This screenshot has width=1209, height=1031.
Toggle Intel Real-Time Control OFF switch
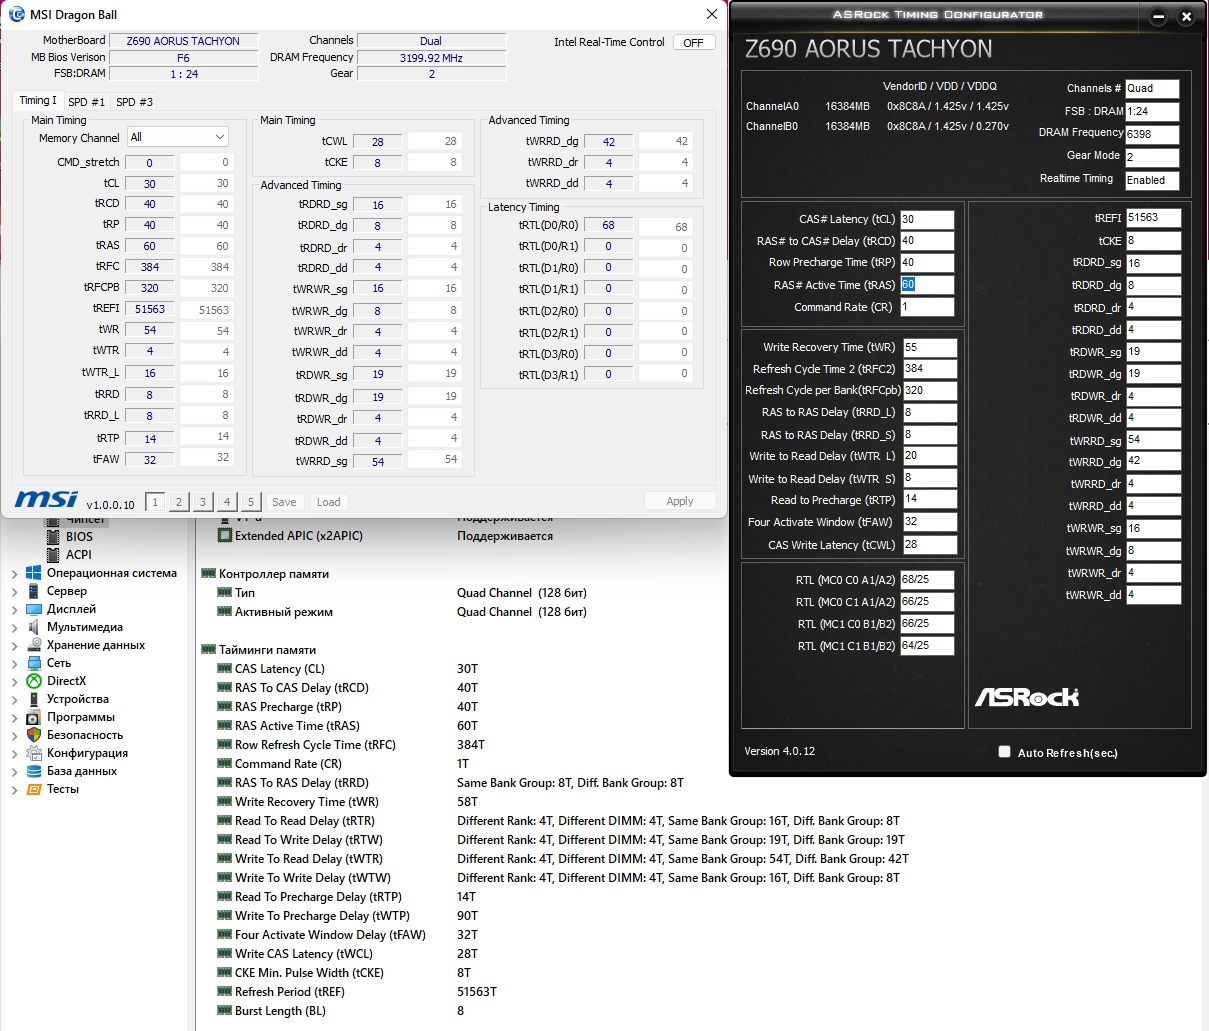point(694,42)
